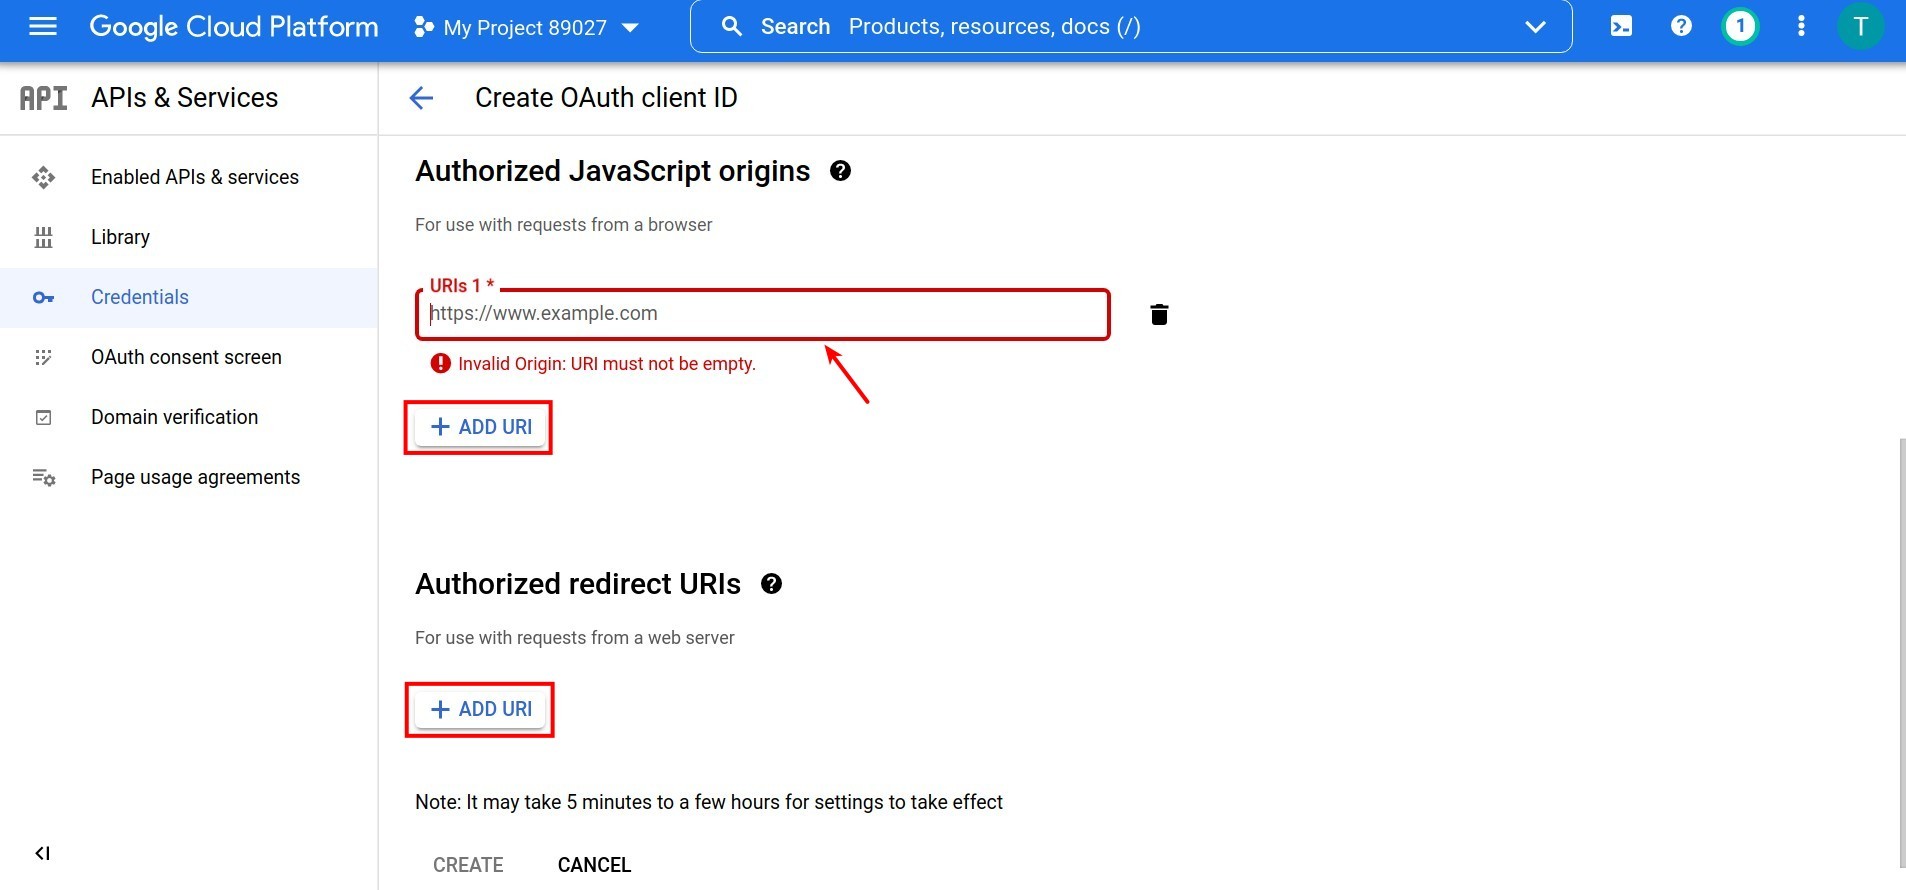Click the Domain verification checkbox icon
The height and width of the screenshot is (890, 1906).
(43, 418)
